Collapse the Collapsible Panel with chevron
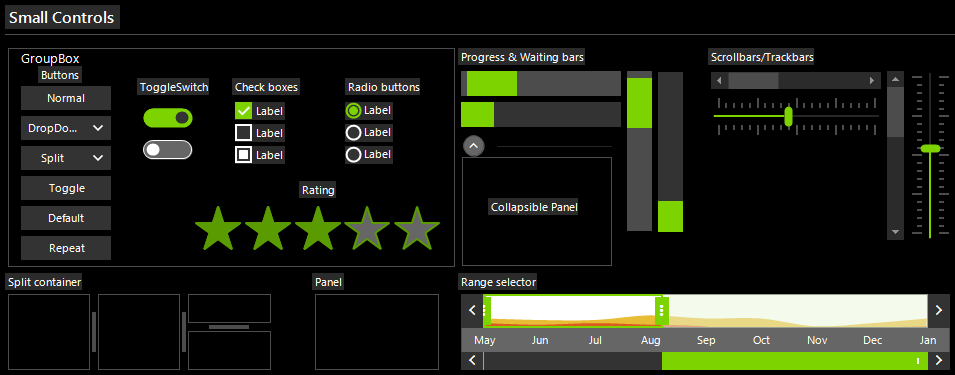 click(x=474, y=146)
